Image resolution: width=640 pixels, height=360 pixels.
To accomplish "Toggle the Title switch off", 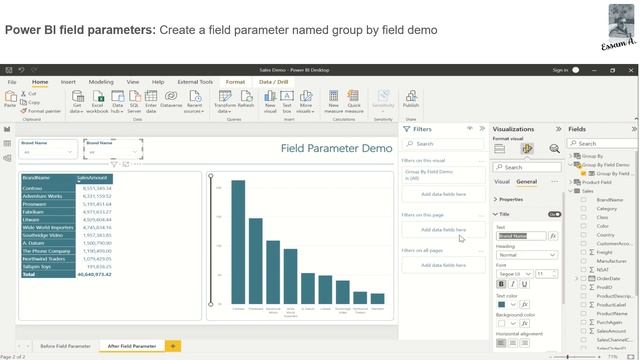I will [x=554, y=214].
